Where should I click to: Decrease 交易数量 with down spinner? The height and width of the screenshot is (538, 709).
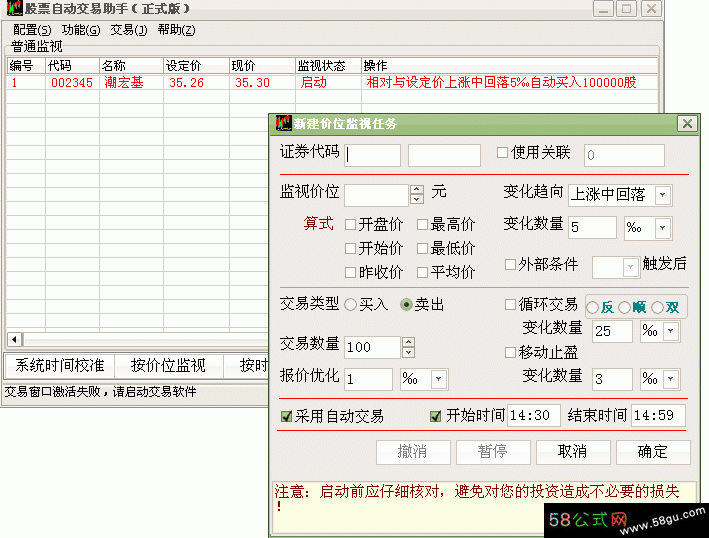tap(408, 352)
